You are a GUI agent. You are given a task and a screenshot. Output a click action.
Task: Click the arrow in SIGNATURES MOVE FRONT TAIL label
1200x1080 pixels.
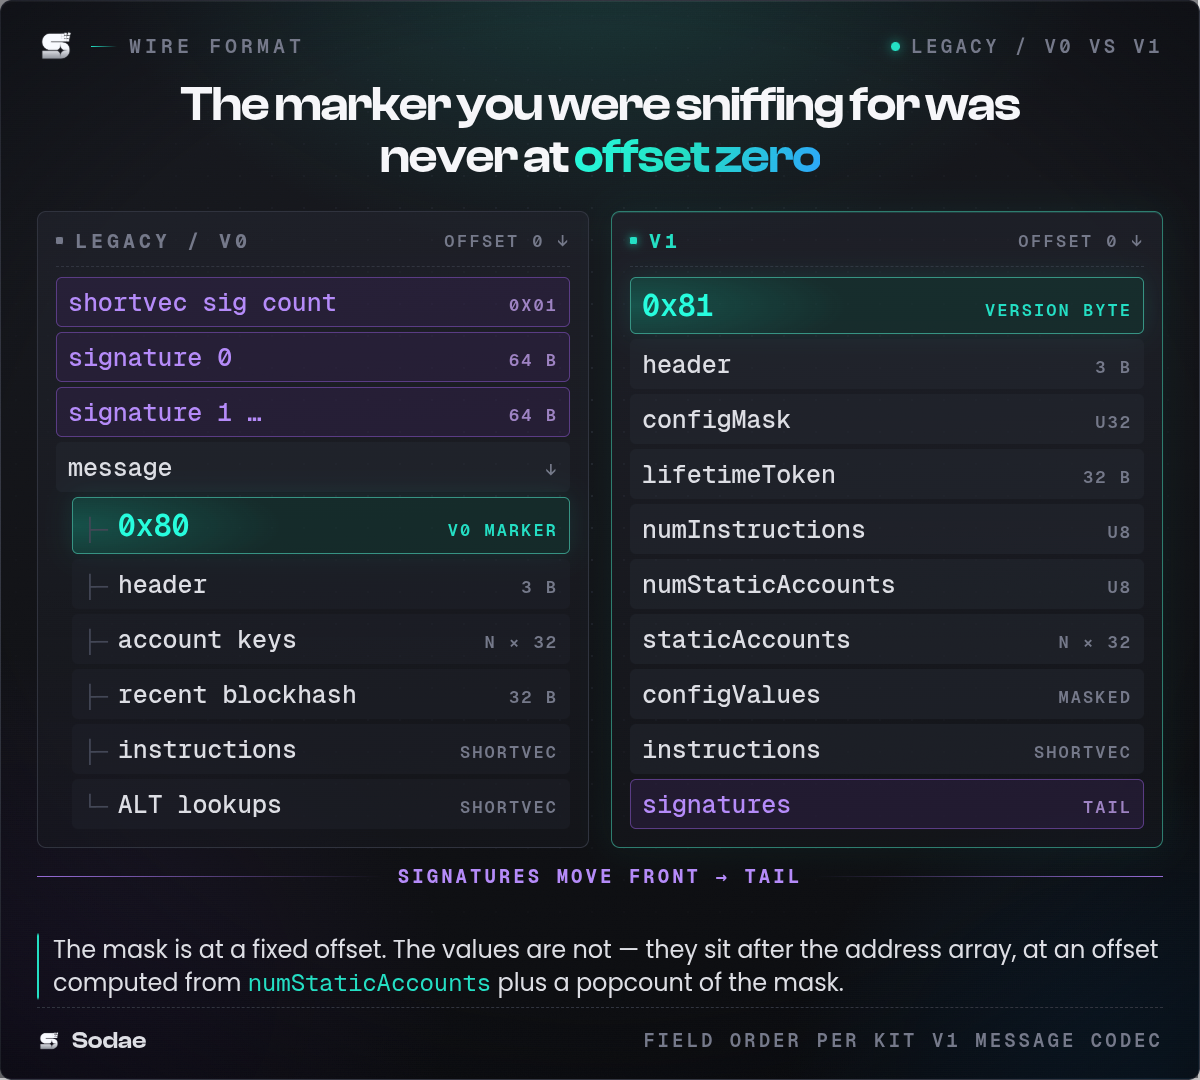point(722,877)
